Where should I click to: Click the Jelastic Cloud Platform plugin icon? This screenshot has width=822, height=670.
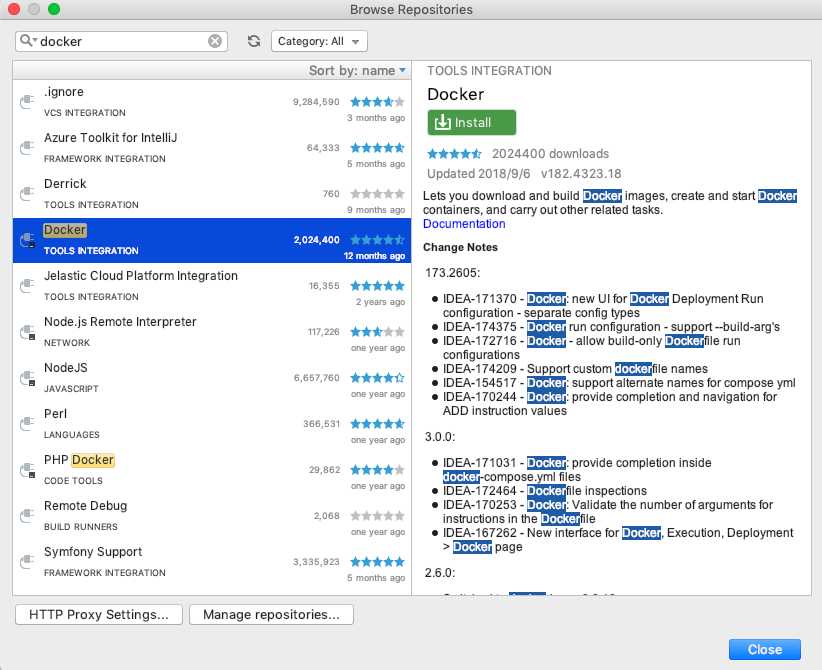(x=27, y=286)
